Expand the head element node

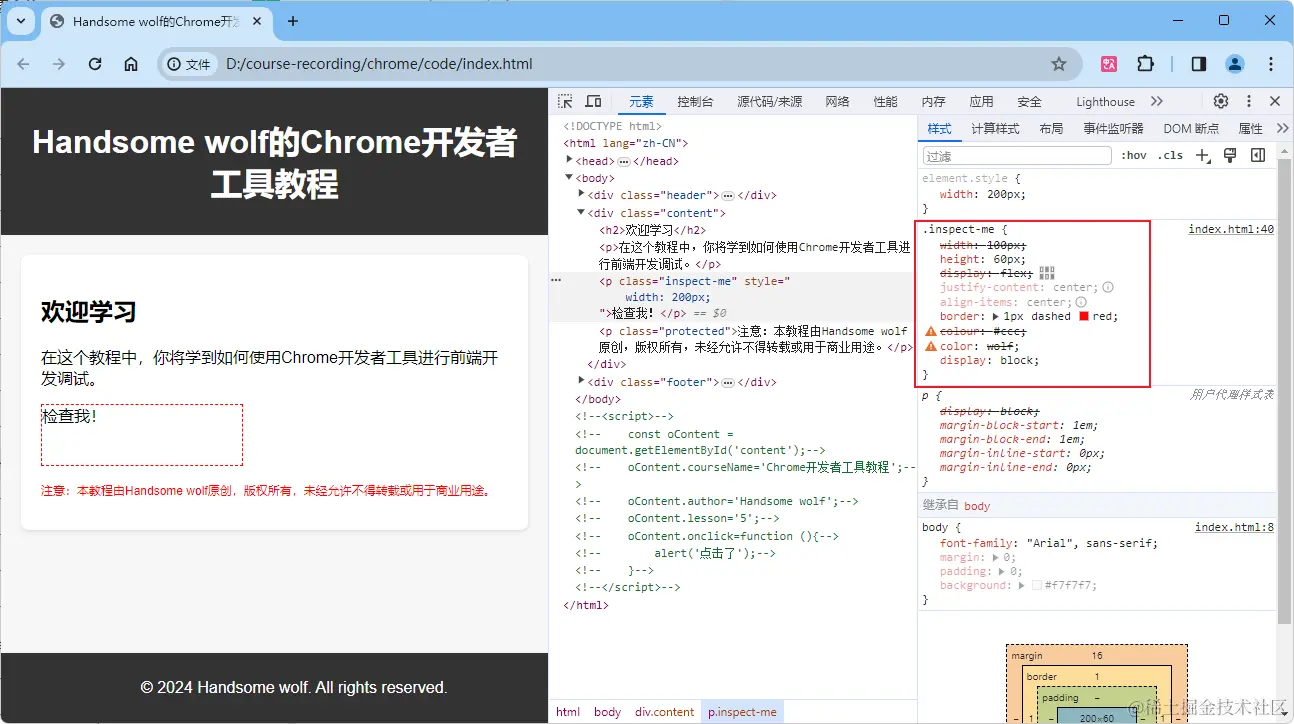tap(570, 160)
